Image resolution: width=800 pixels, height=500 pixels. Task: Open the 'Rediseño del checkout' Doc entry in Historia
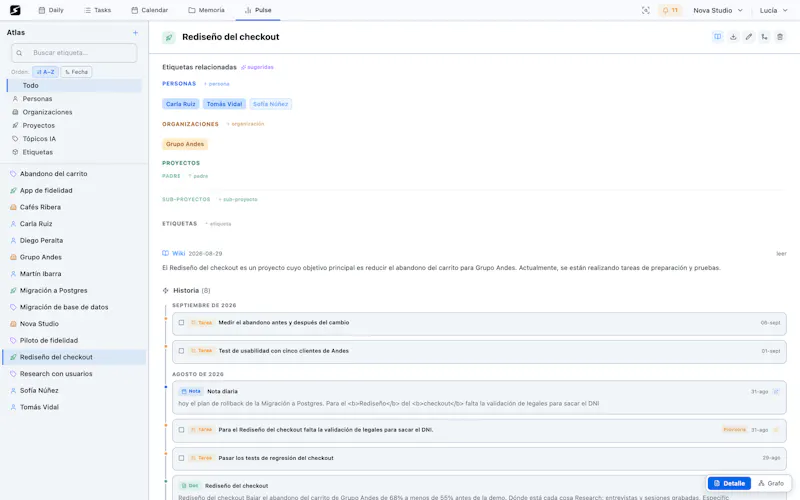(479, 489)
